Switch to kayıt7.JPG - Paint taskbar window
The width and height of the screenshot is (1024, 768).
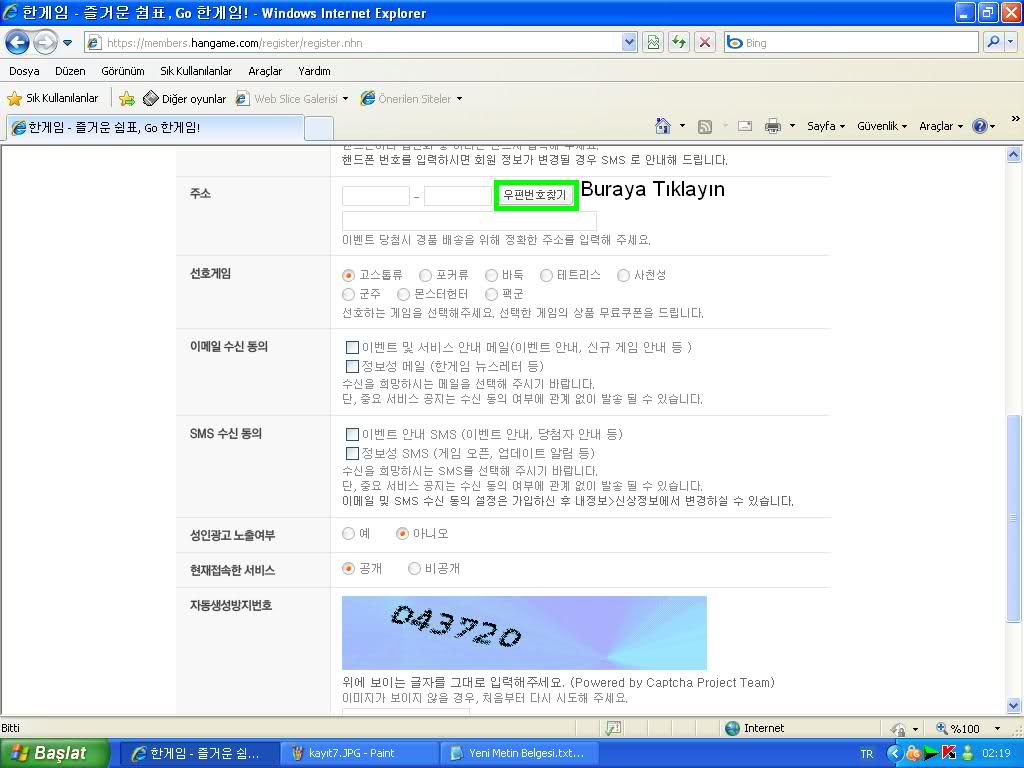tap(360, 753)
